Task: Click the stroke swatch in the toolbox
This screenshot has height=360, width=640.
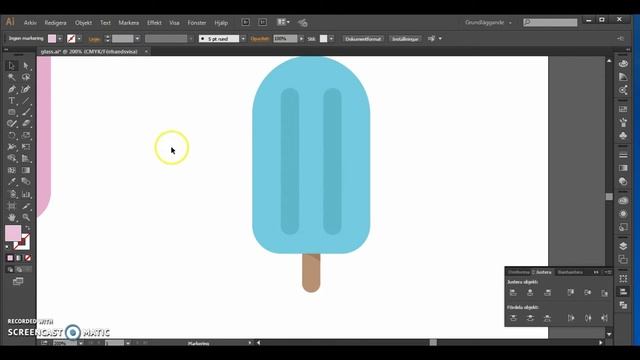Action: (x=24, y=243)
